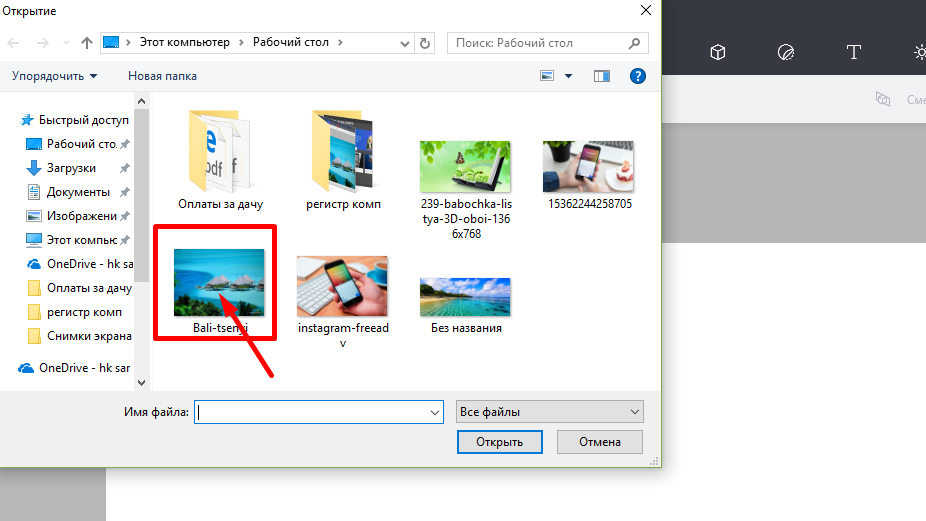Open recent locations dropdown next to Forward
The height and width of the screenshot is (521, 926).
66,43
